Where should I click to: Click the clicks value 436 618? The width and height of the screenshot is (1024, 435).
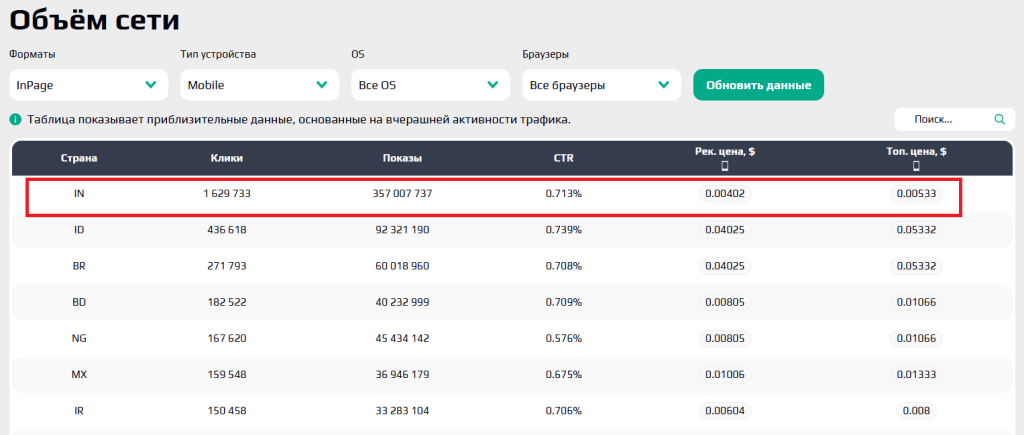click(227, 230)
